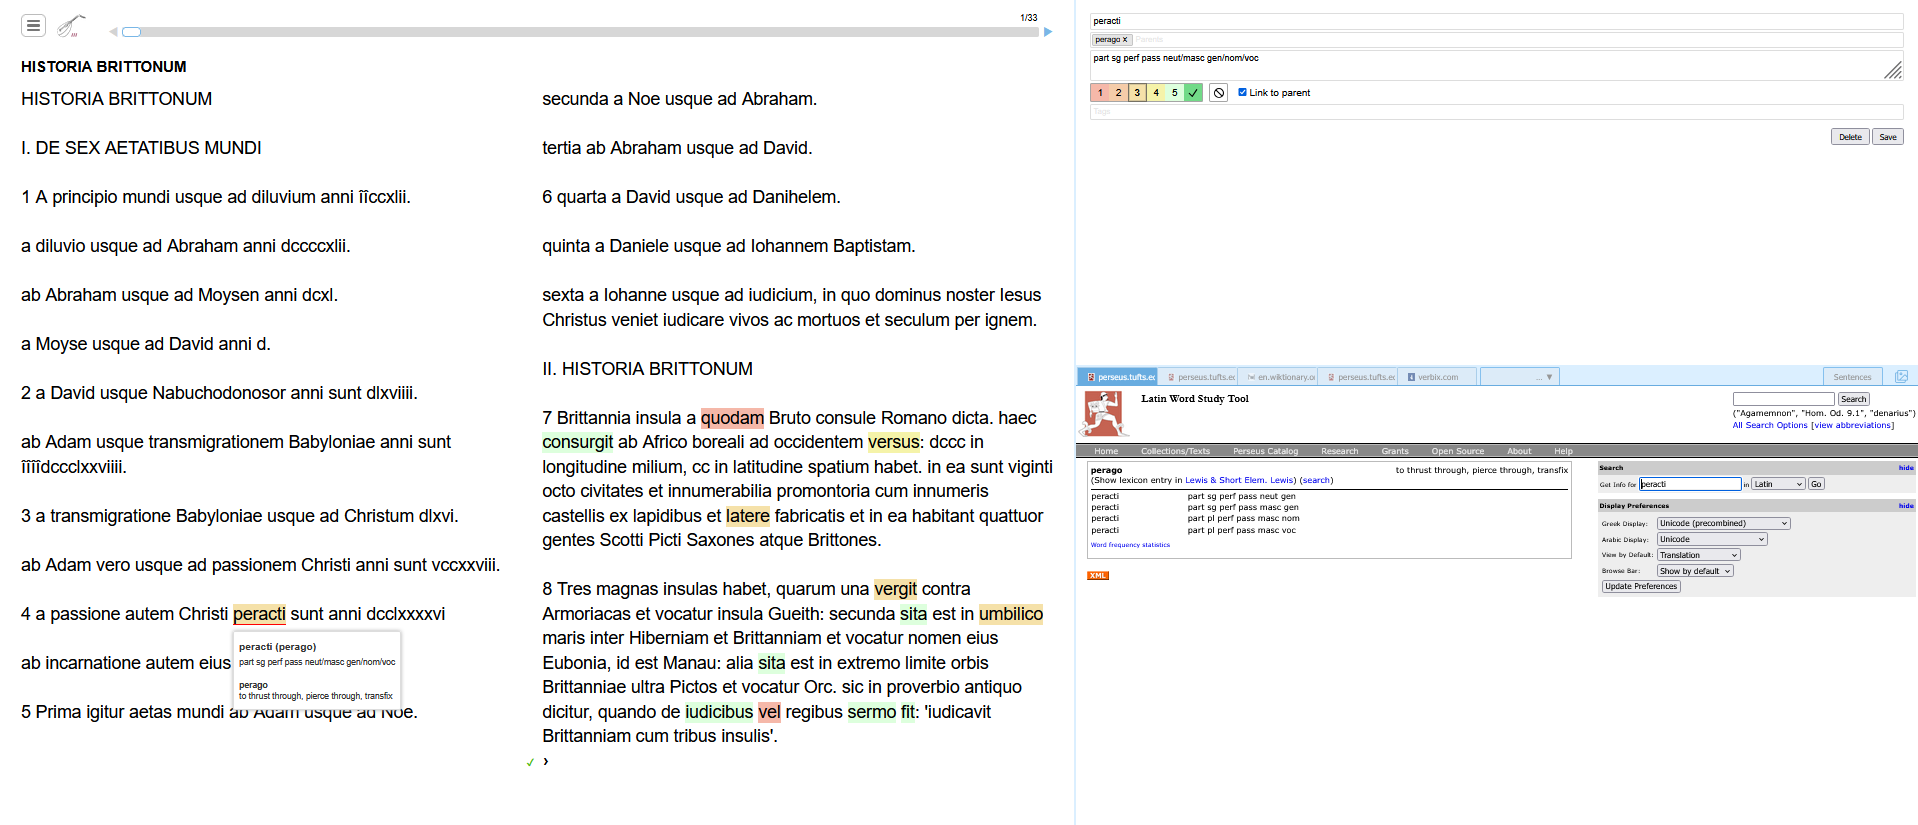Set word status to level 5
This screenshot has width=1918, height=825.
(x=1175, y=93)
